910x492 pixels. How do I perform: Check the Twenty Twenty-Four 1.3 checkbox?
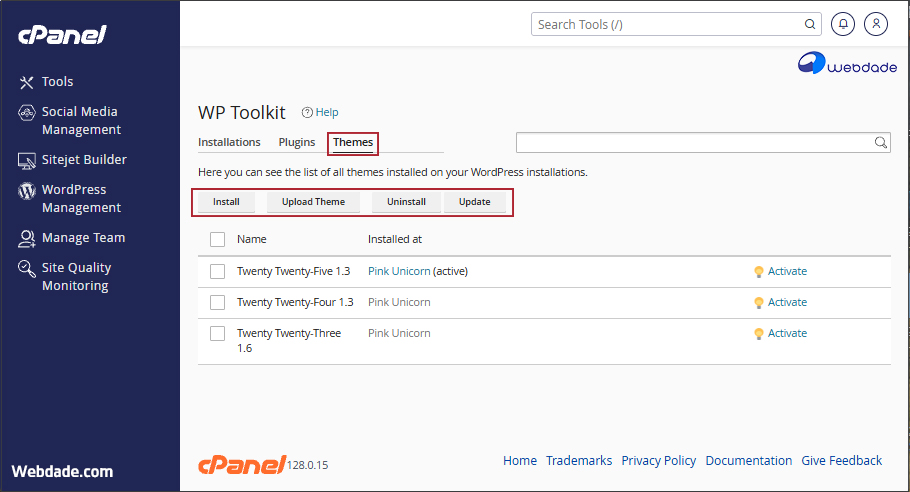[217, 302]
